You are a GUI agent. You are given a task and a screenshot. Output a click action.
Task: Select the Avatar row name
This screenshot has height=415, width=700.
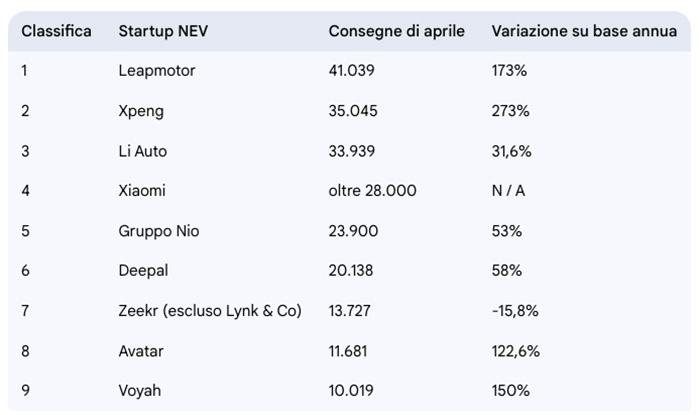pyautogui.click(x=141, y=351)
